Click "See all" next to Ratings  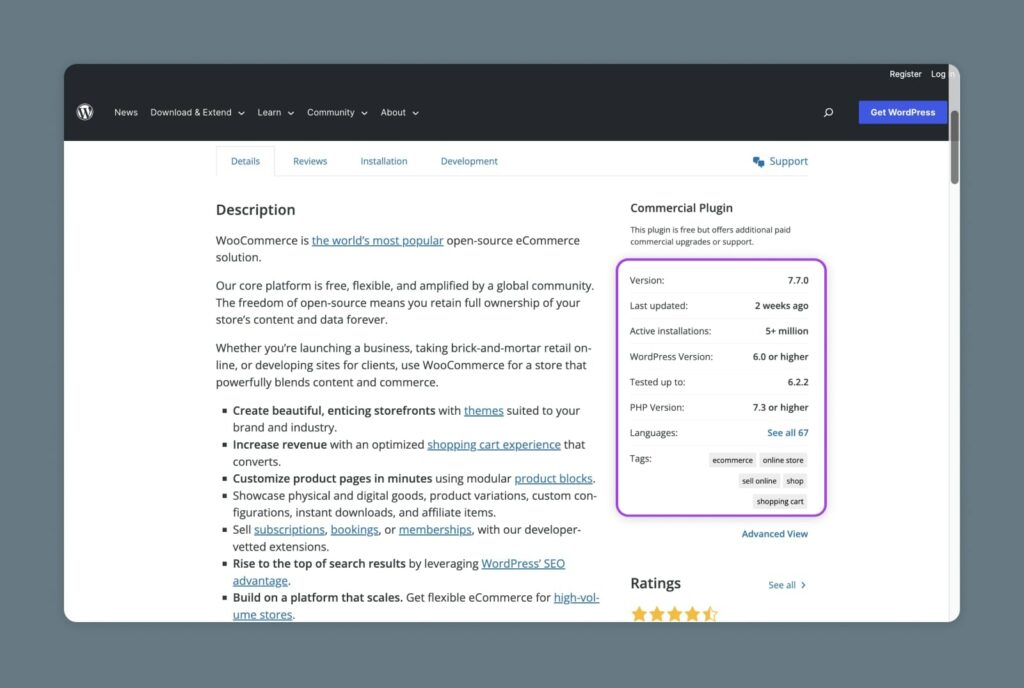[x=781, y=584]
